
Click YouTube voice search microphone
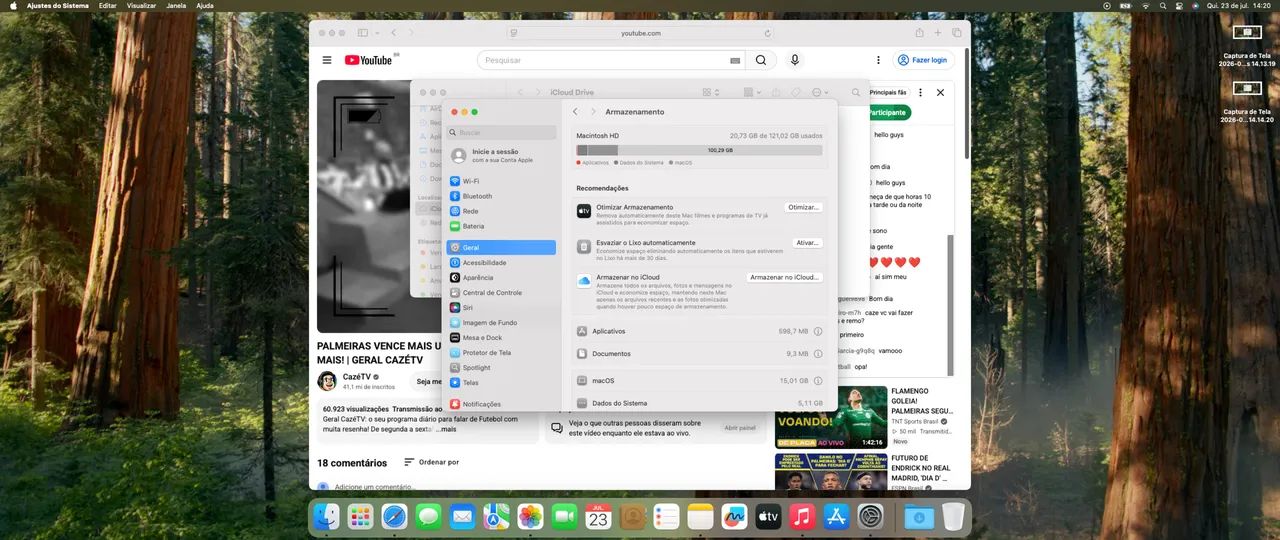click(x=795, y=60)
